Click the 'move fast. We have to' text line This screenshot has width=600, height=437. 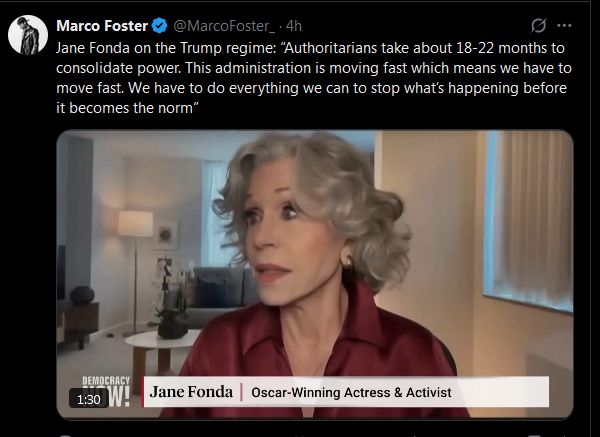311,88
